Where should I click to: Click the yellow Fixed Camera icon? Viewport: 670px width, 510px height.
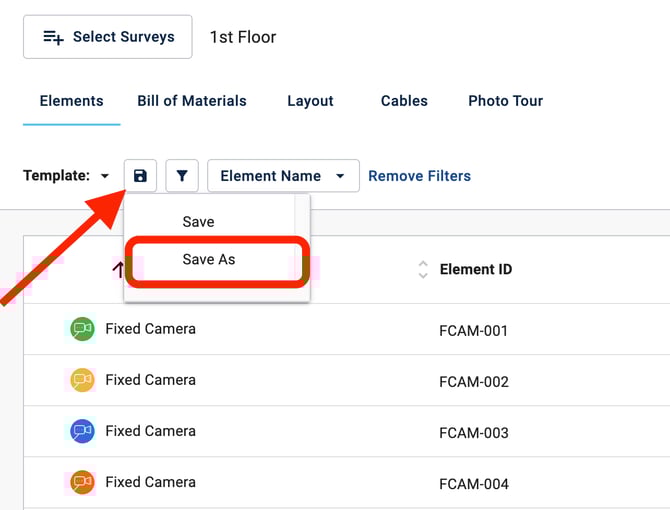(x=82, y=380)
